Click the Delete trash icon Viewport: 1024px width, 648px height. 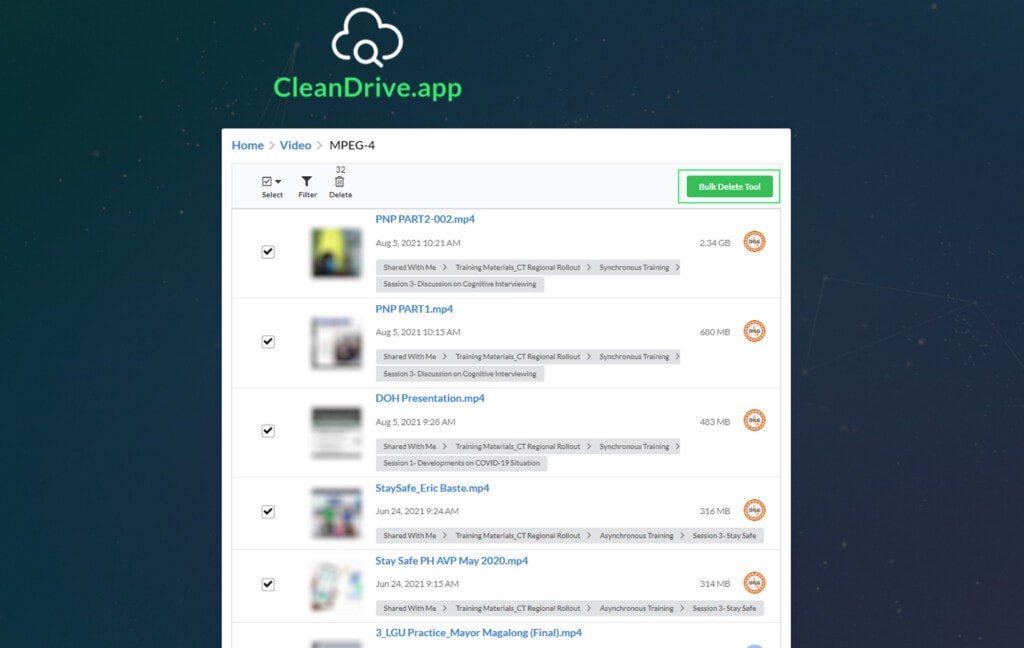point(340,182)
